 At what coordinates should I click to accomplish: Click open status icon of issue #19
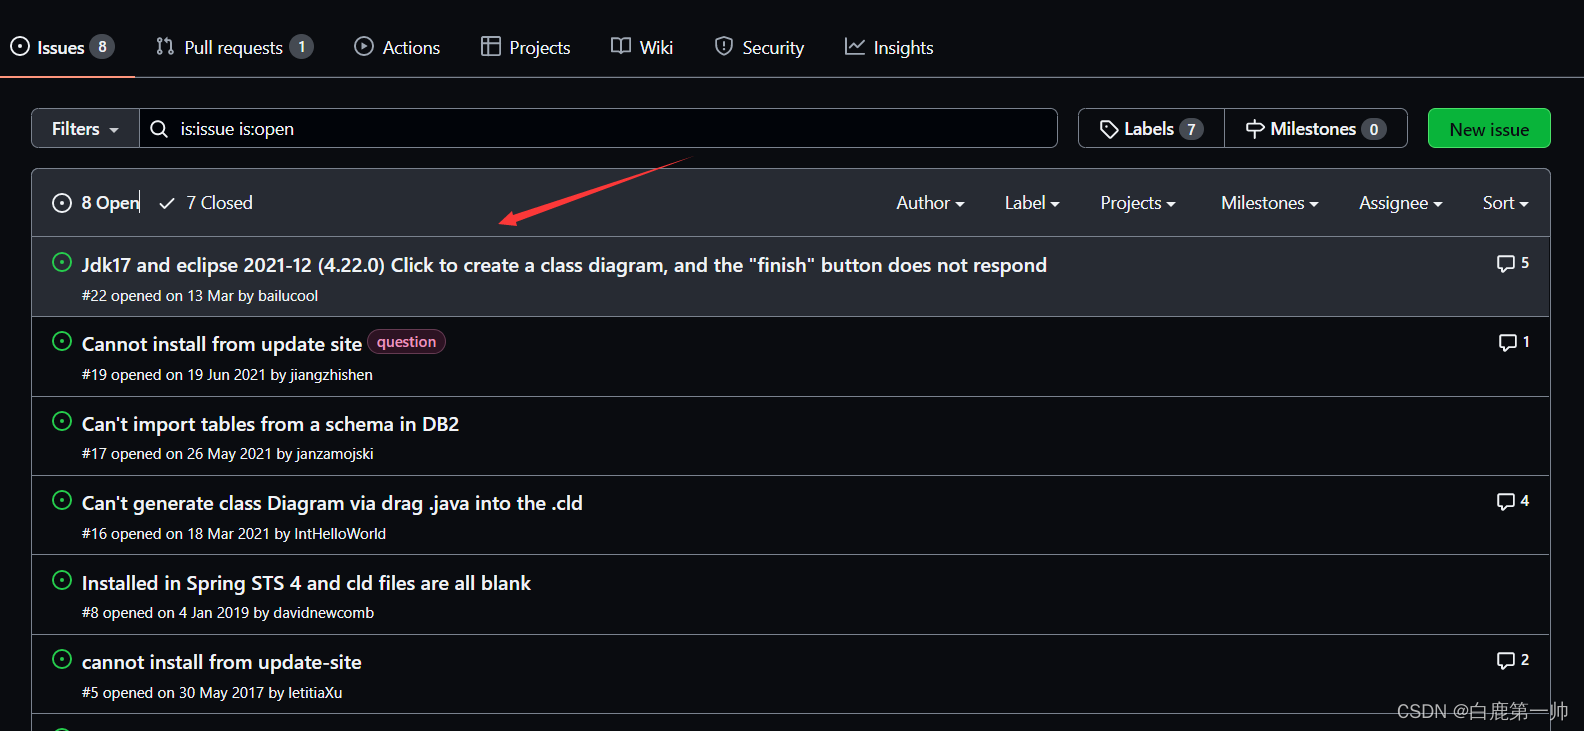[62, 341]
